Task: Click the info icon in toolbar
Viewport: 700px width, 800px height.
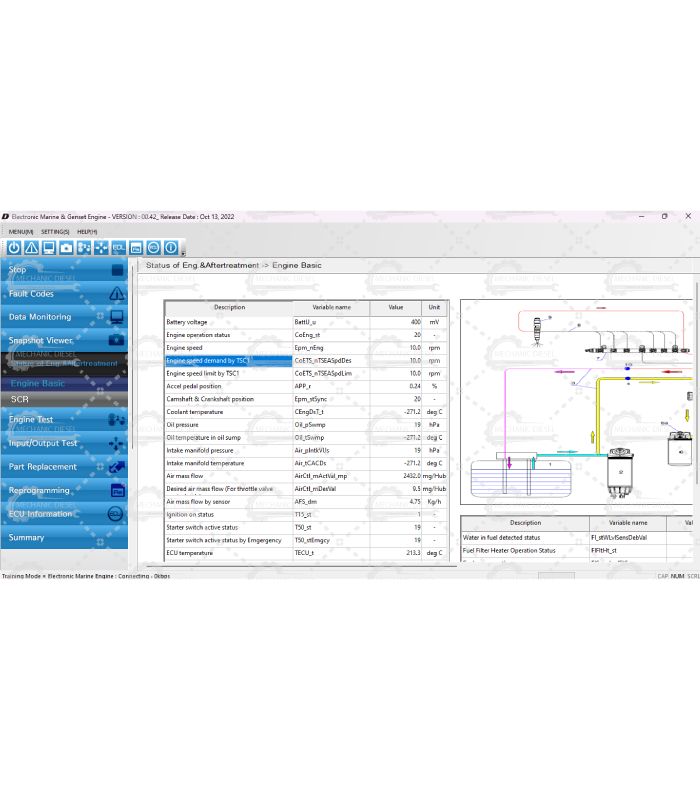Action: tap(171, 247)
